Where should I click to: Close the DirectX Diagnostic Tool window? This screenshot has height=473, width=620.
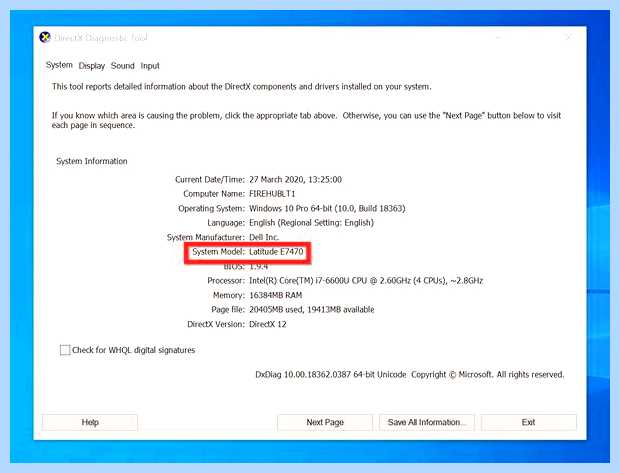(x=569, y=37)
